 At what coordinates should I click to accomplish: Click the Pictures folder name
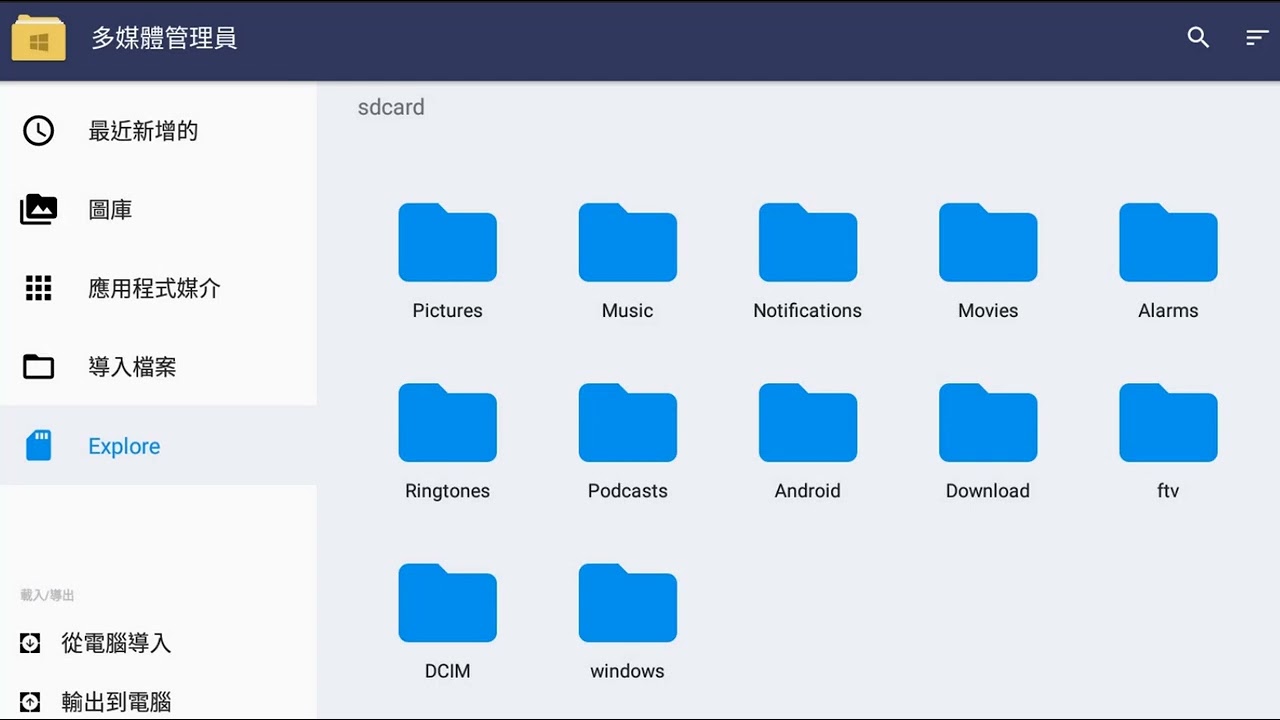click(447, 311)
